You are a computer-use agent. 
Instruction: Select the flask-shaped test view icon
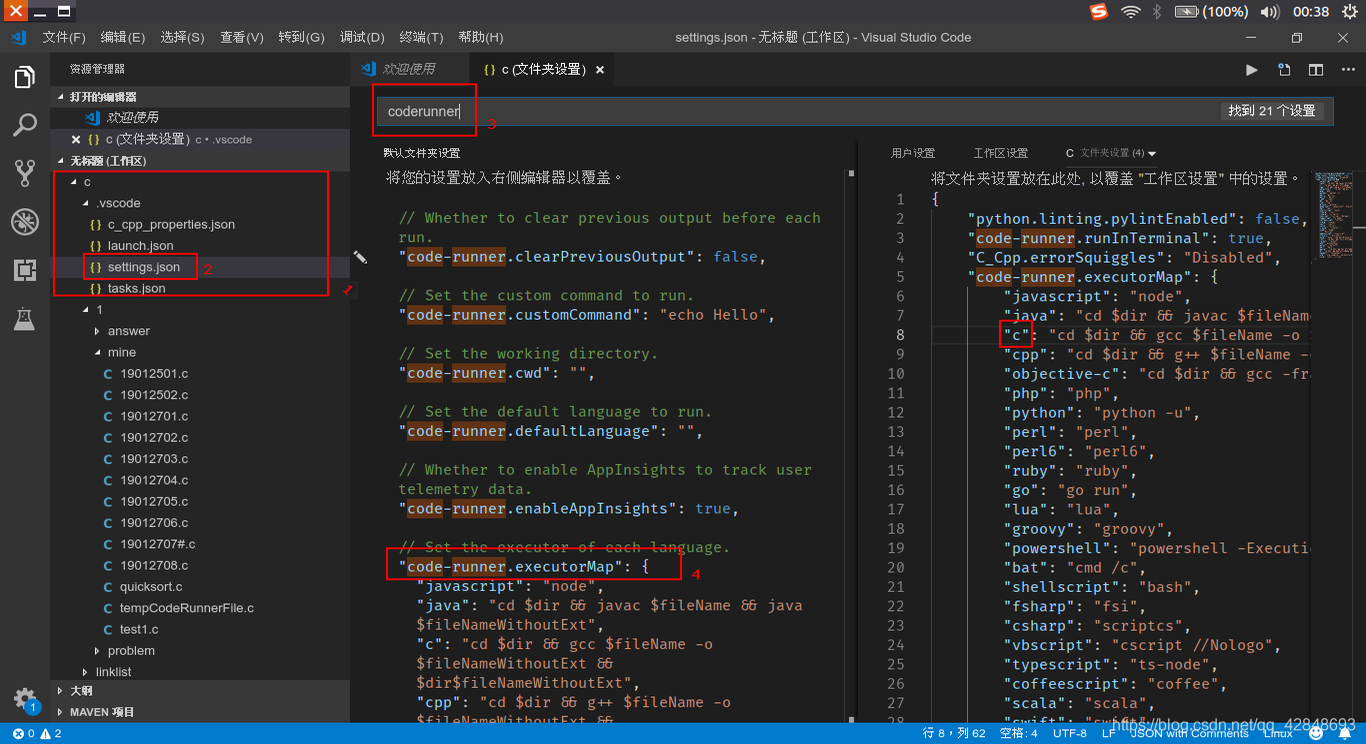tap(24, 322)
